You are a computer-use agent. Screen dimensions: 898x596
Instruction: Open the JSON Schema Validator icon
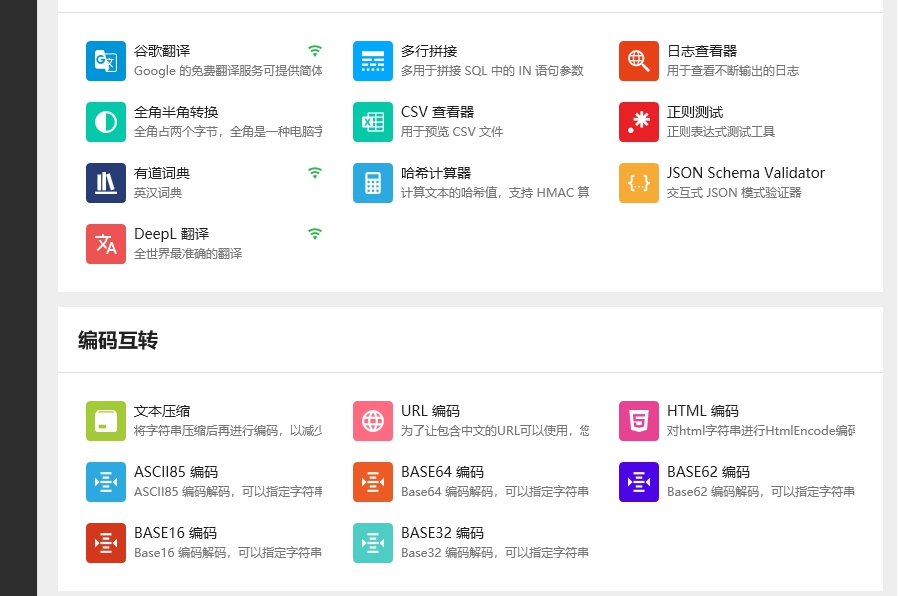[x=638, y=182]
